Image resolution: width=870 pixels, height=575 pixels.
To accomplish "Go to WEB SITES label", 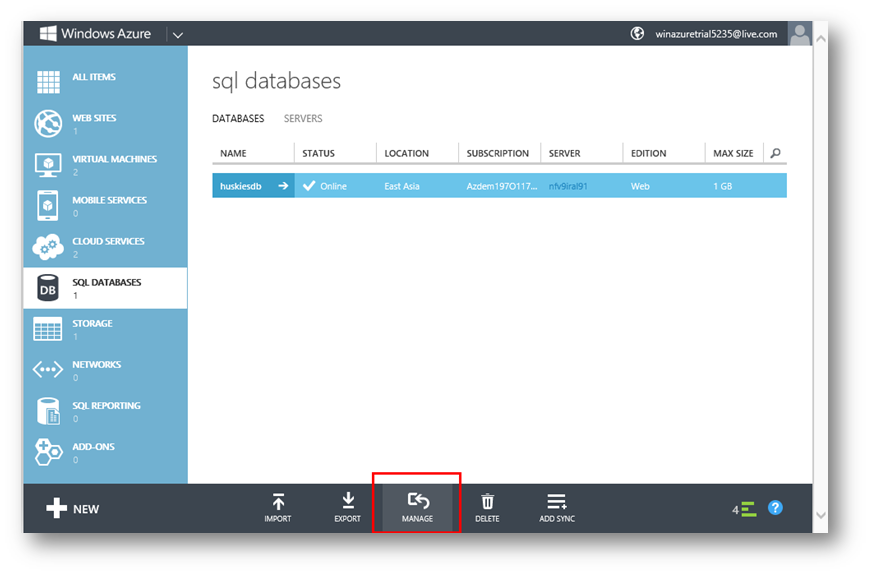I will pyautogui.click(x=94, y=118).
